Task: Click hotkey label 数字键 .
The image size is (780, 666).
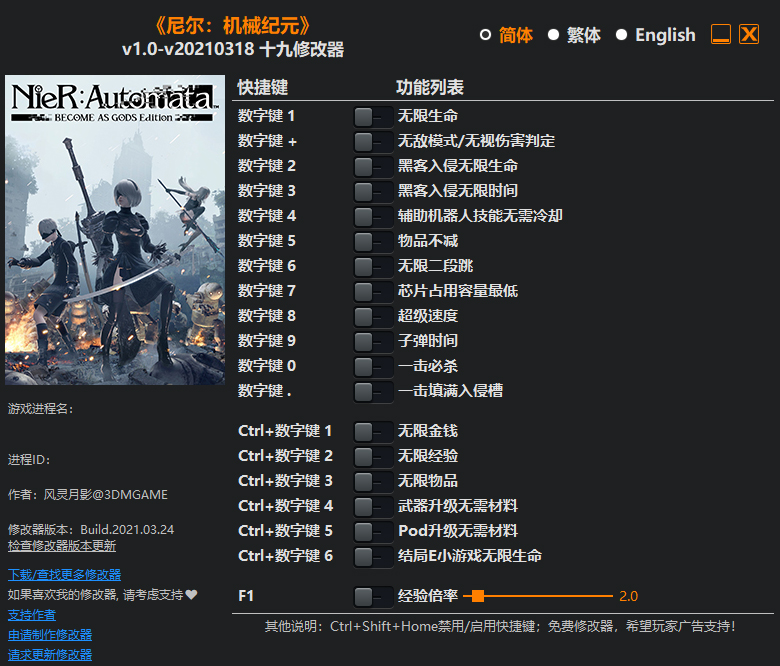Action: point(265,391)
